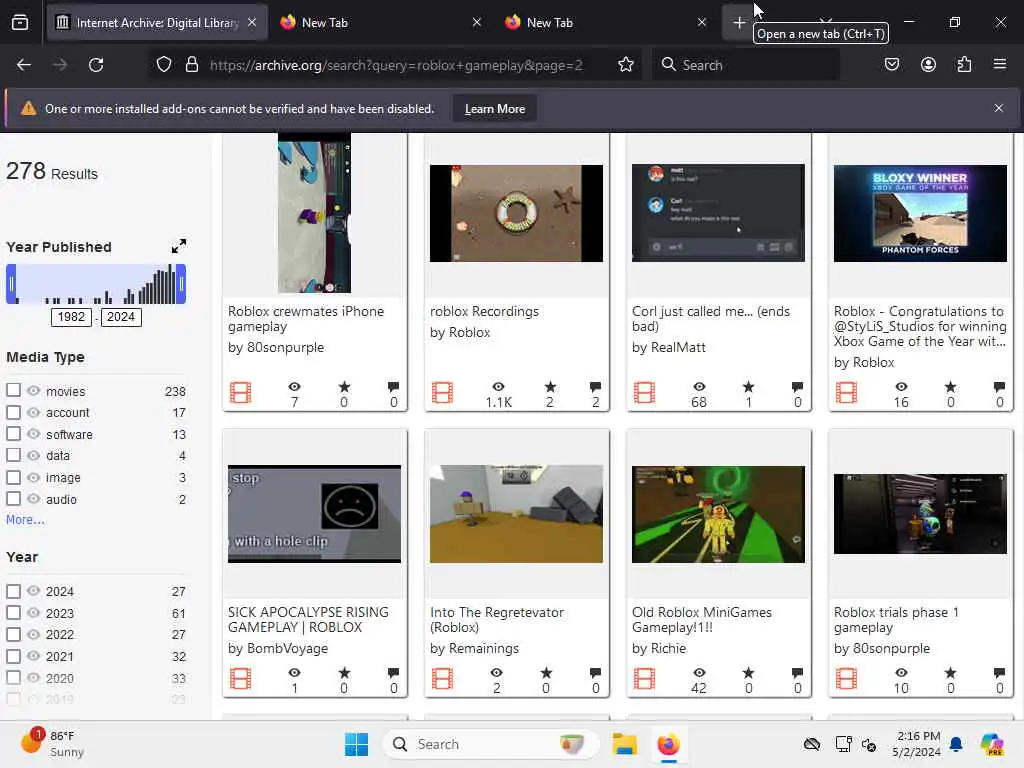The width and height of the screenshot is (1024, 768).
Task: Open the Firefox tracking protection shield
Action: click(x=164, y=65)
